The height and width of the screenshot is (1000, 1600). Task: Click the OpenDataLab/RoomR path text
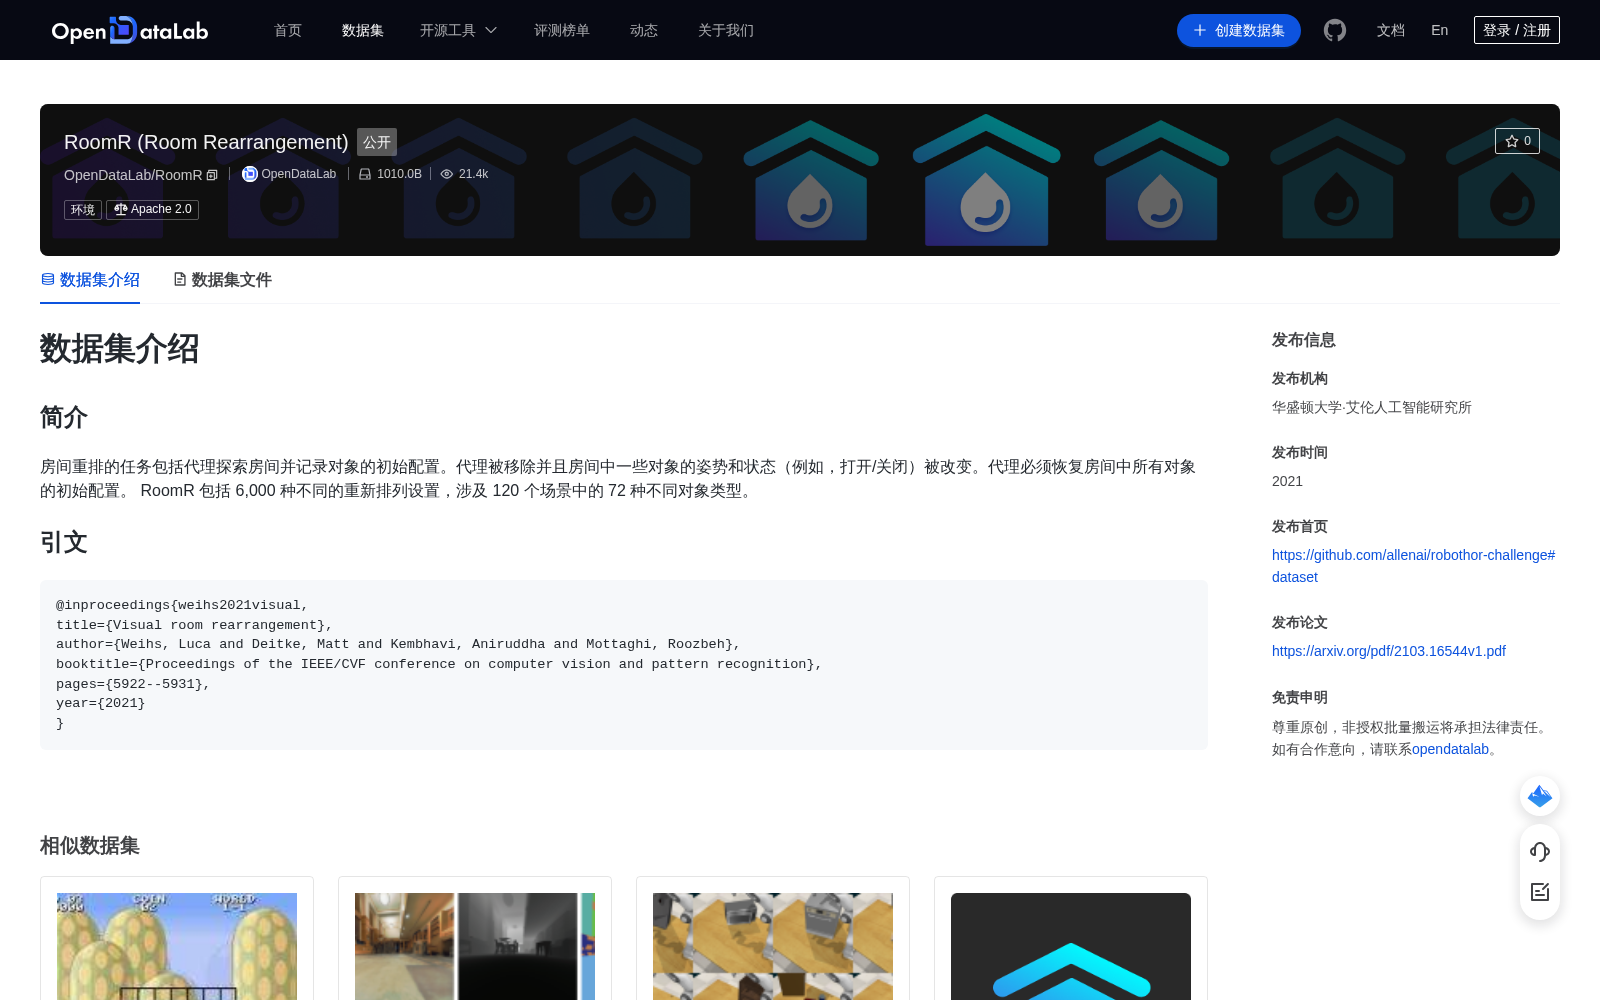(133, 175)
